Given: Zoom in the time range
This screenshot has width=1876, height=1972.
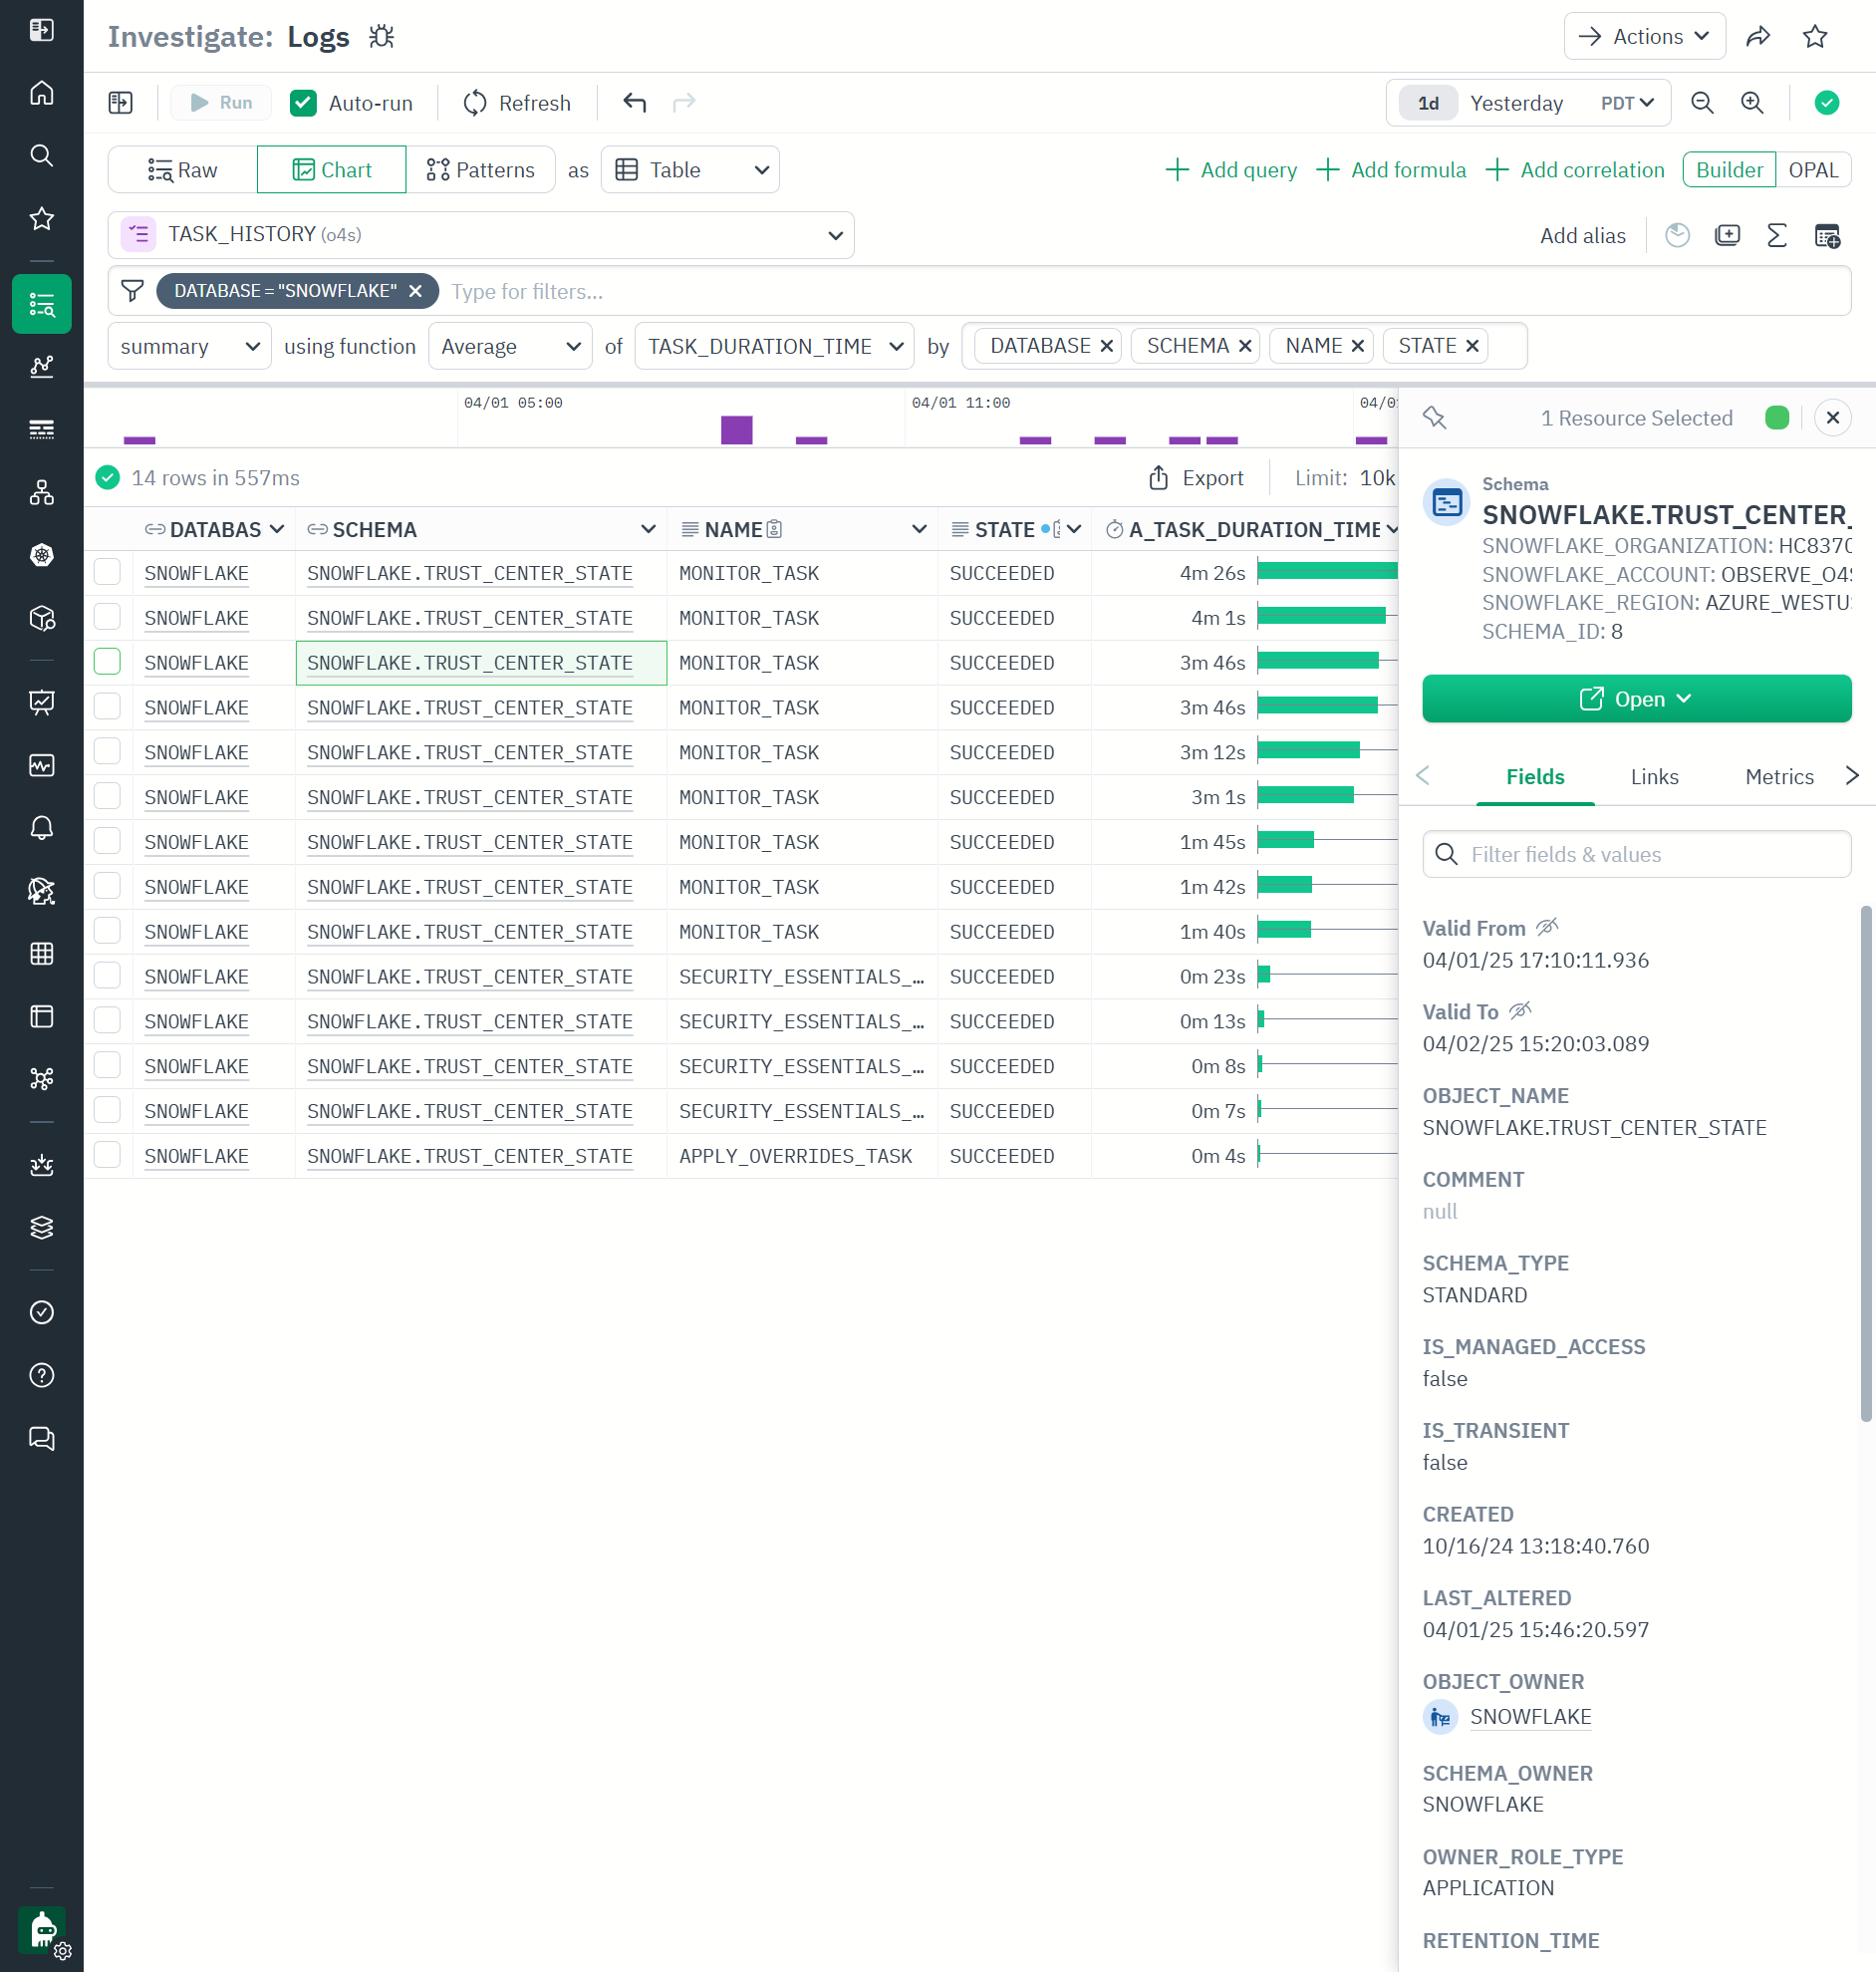Looking at the screenshot, I should pos(1752,103).
